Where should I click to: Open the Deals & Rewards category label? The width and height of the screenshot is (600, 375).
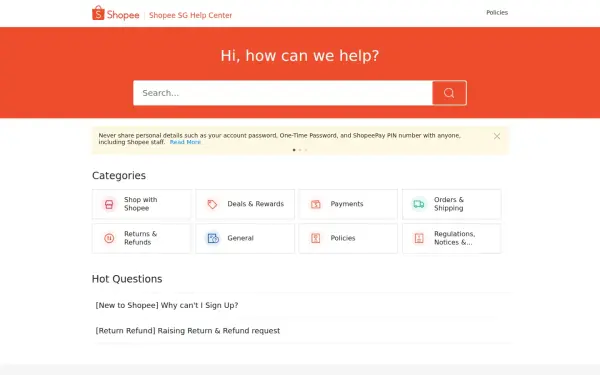(256, 204)
